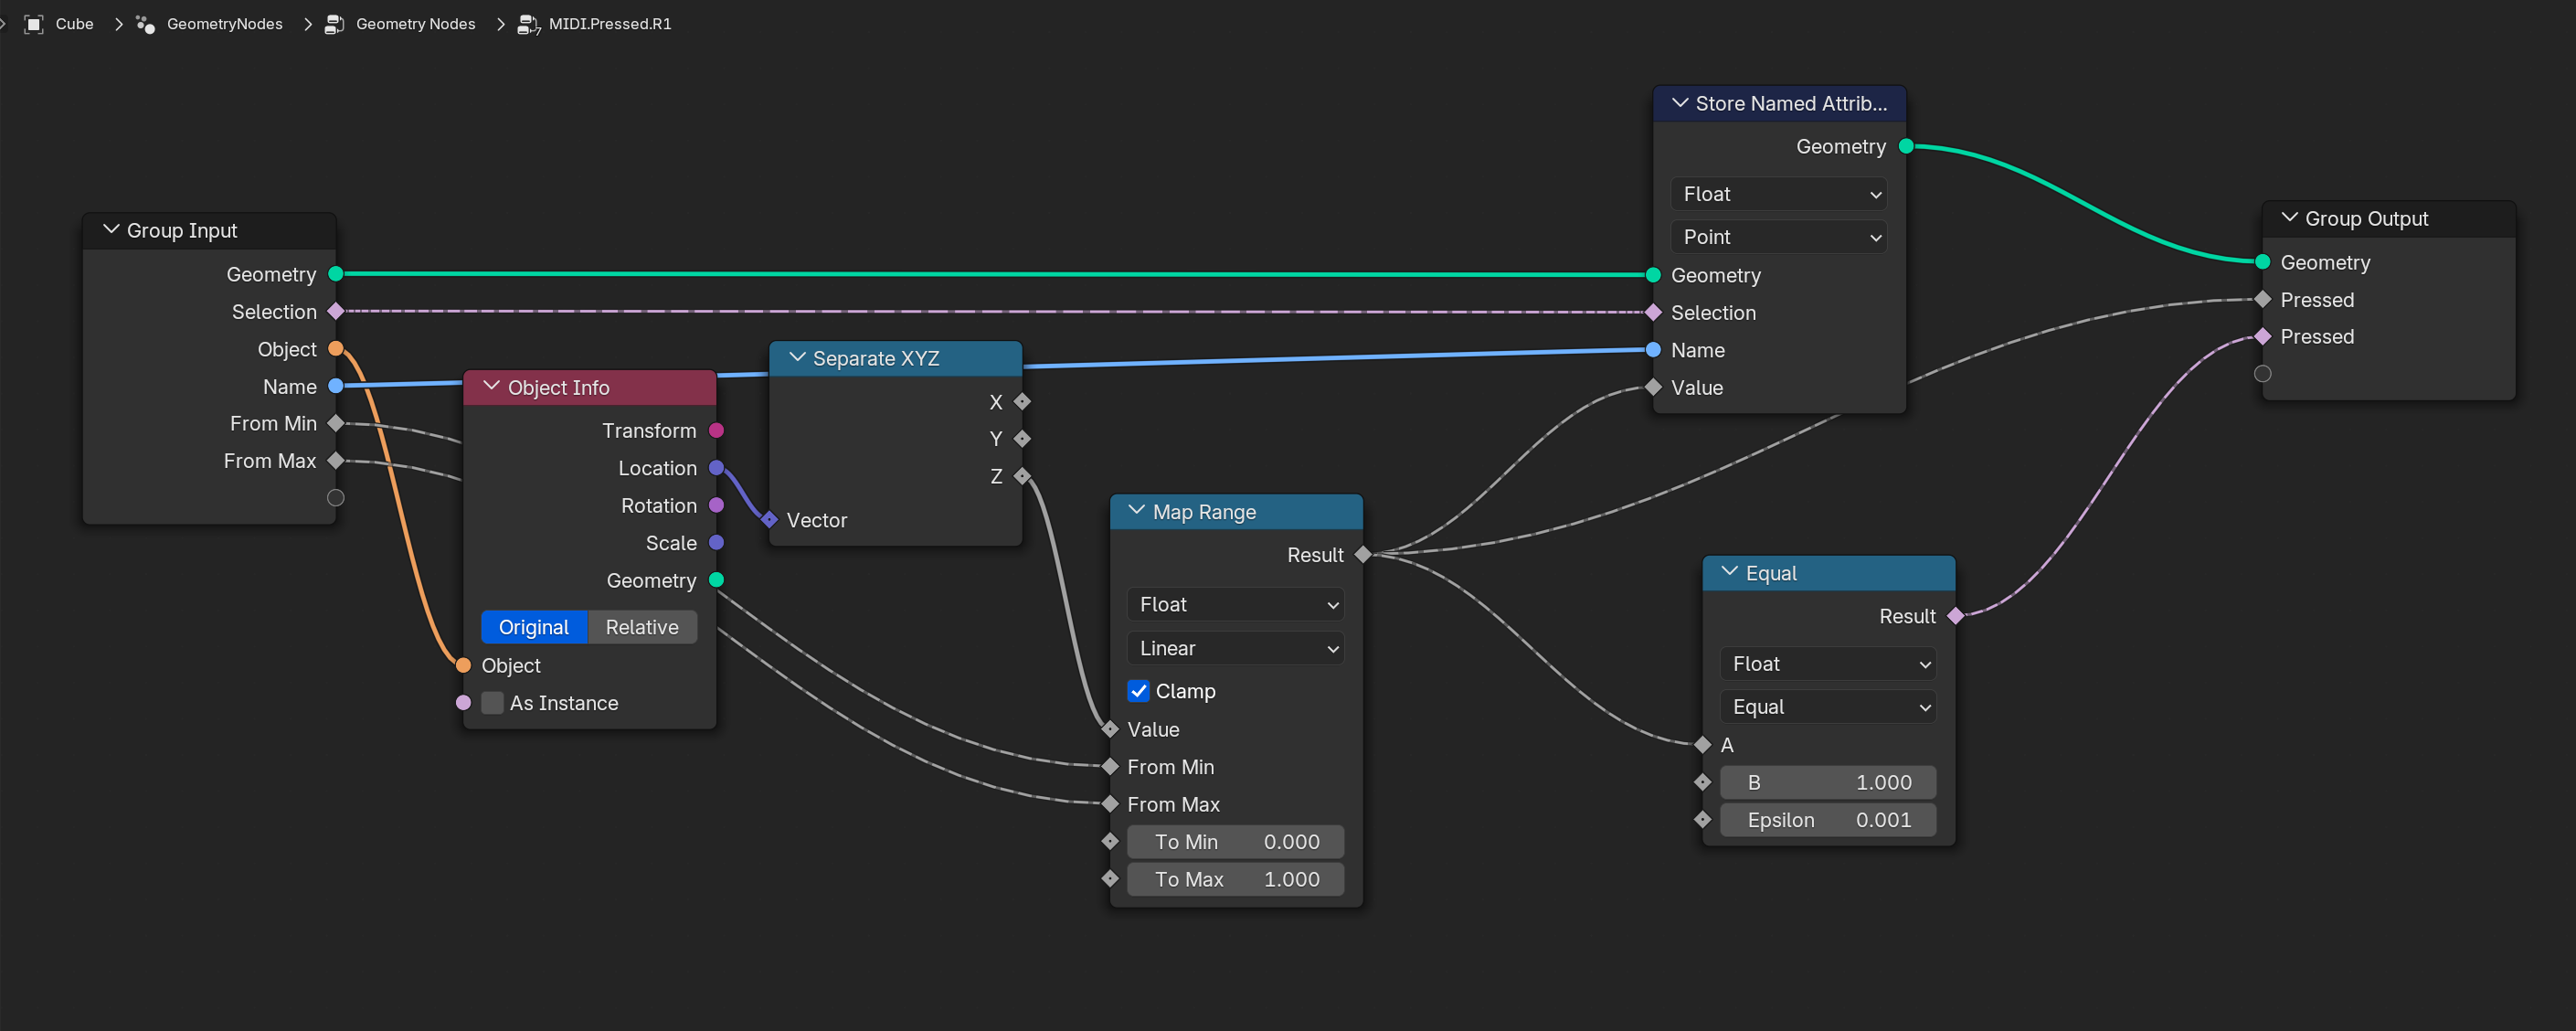This screenshot has width=2576, height=1031.
Task: Click the From Min input socket on Map Range
Action: coord(1110,767)
